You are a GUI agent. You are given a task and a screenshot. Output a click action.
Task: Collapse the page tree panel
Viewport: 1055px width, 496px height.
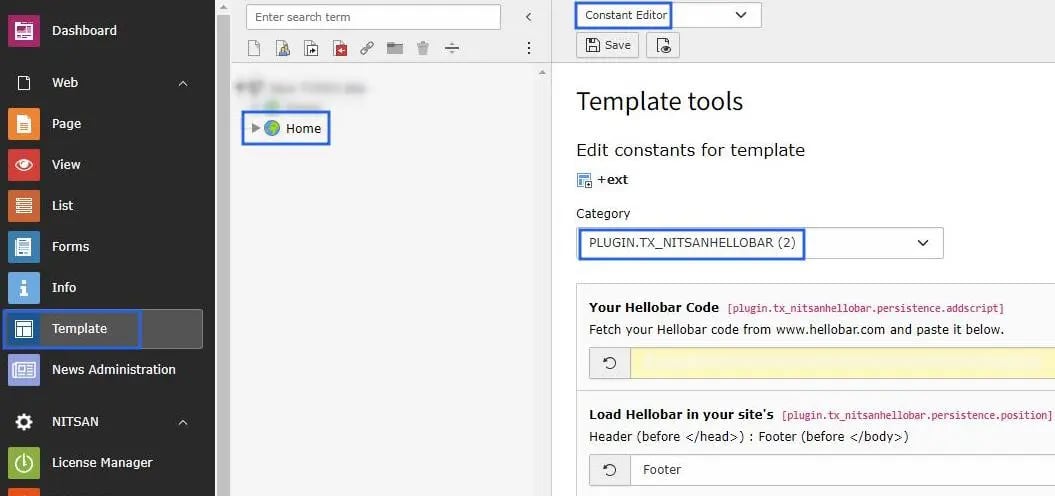528,17
